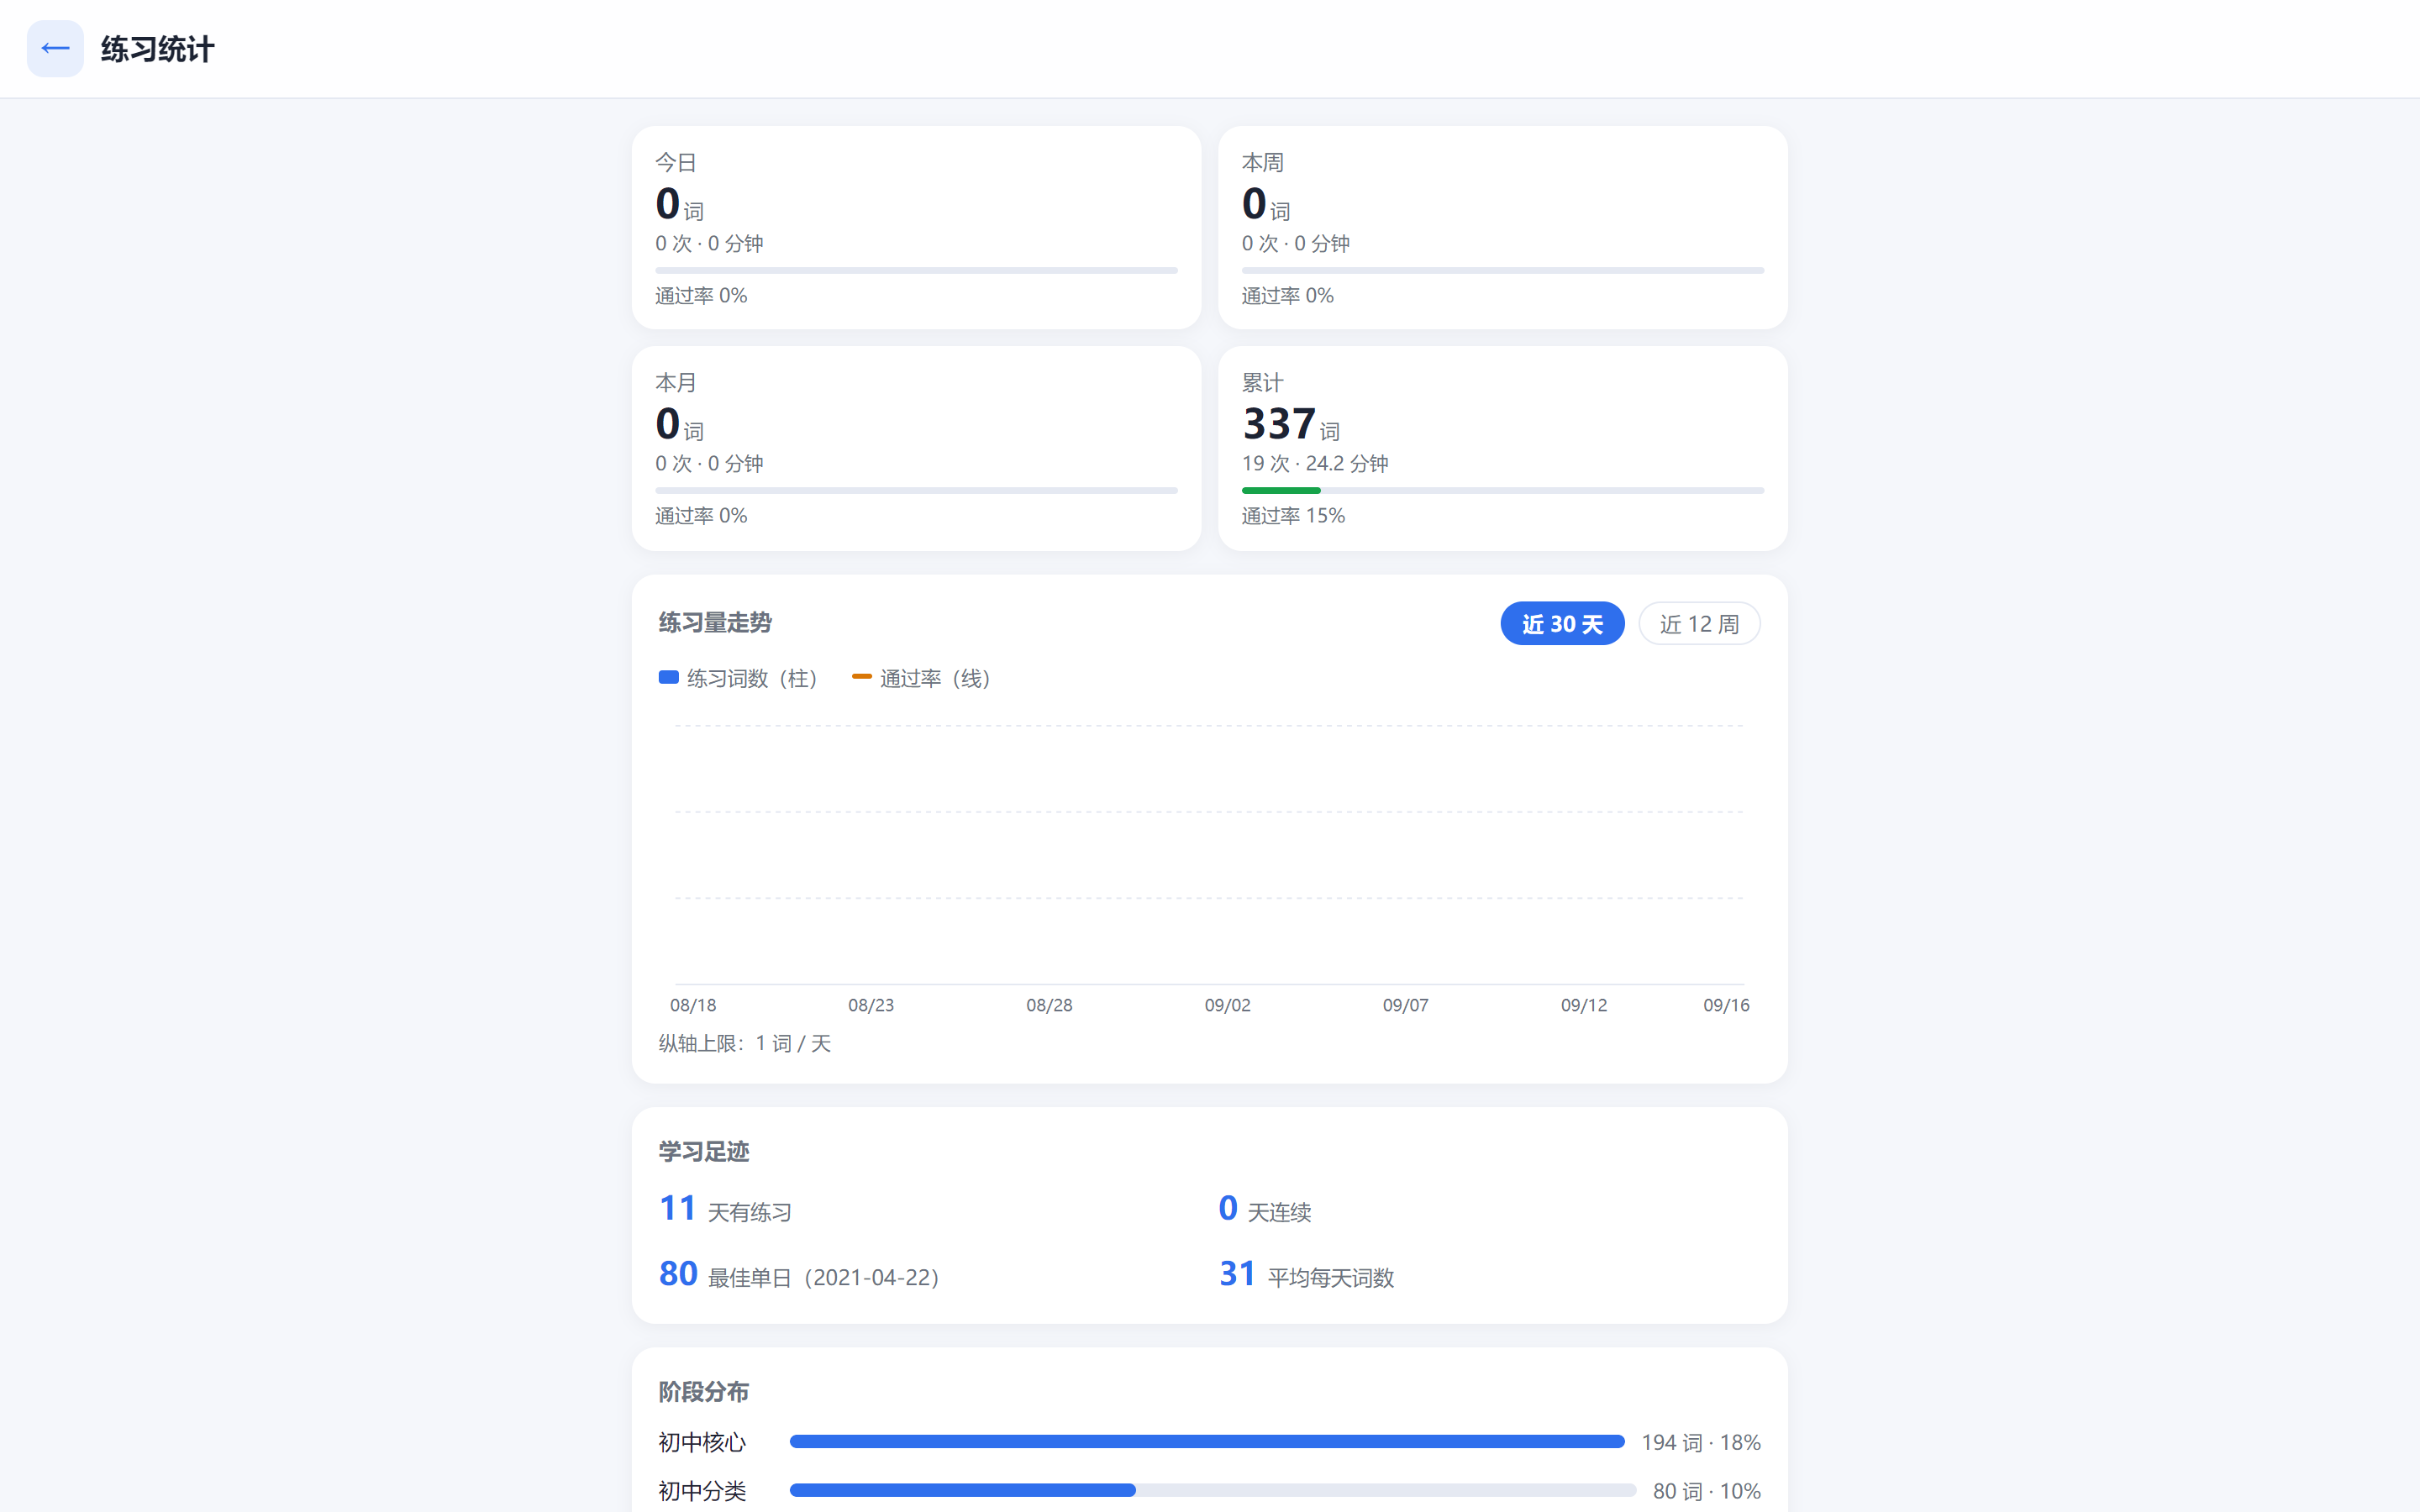Switch to 近 12 周 view
2420x1512 pixels.
tap(1699, 624)
